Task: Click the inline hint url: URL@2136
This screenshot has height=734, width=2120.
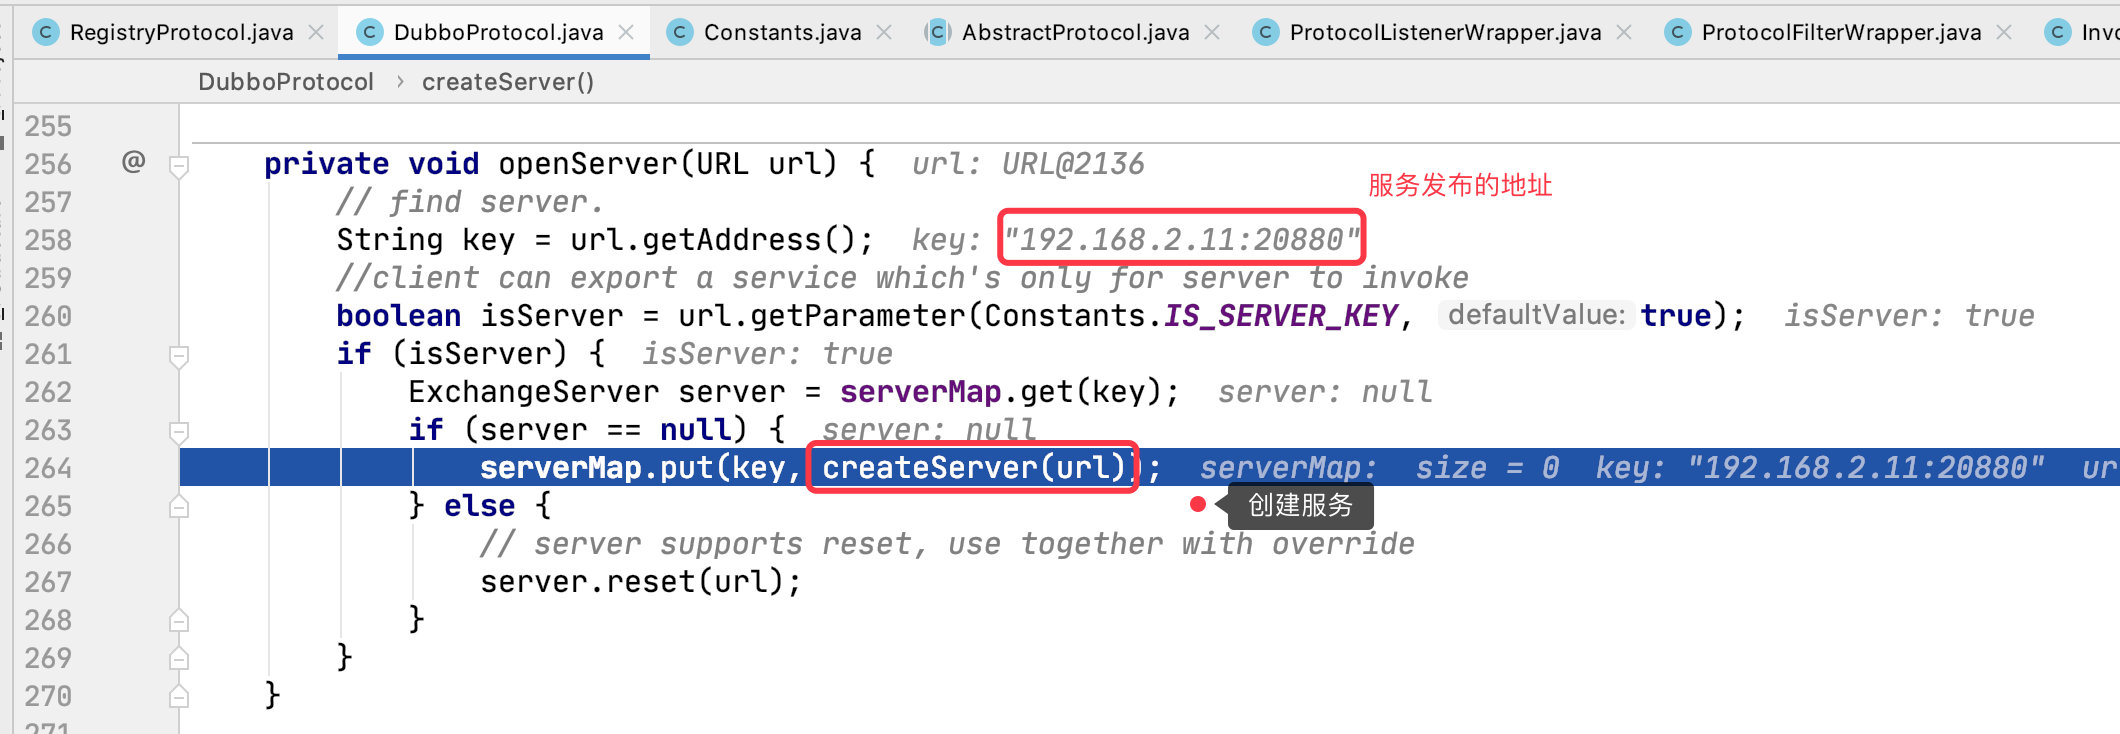Action: point(1028,163)
